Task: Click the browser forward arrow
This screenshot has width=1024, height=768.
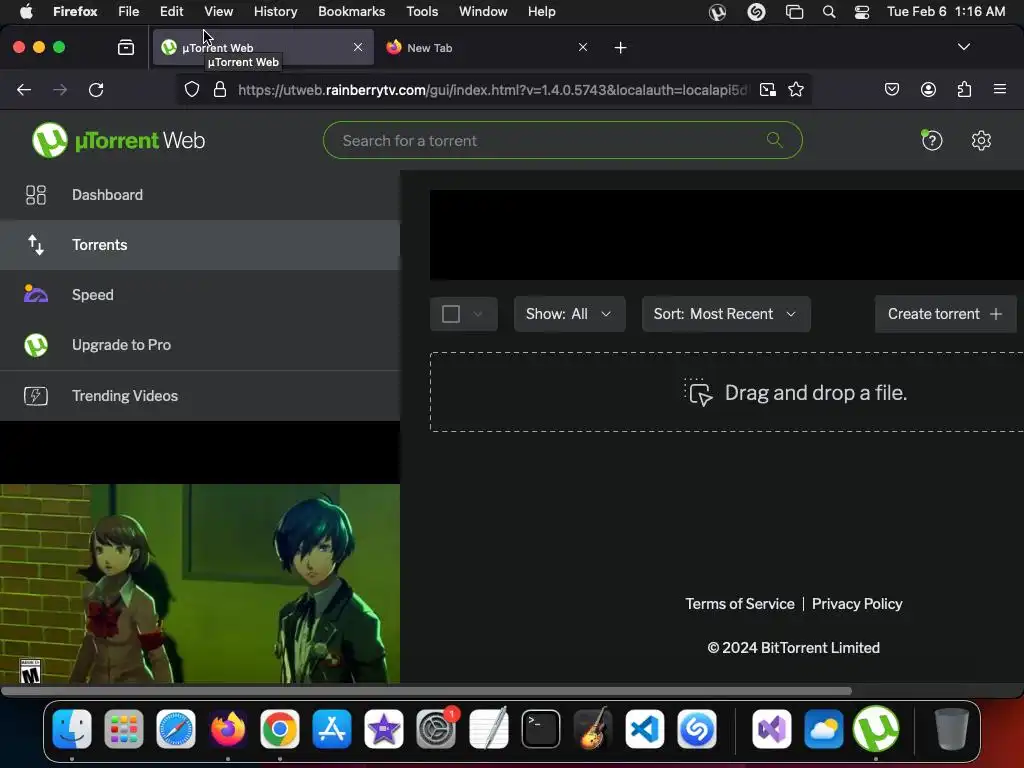Action: [x=60, y=89]
